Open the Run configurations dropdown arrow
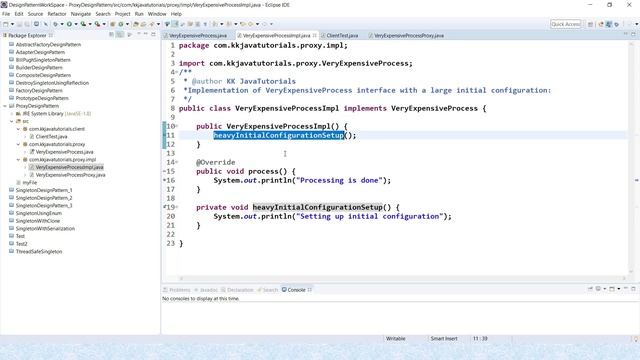The width and height of the screenshot is (640, 360). (76, 24)
